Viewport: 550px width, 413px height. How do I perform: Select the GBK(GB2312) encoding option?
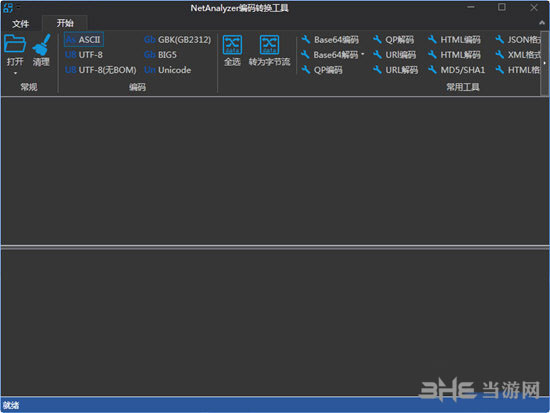coord(177,40)
